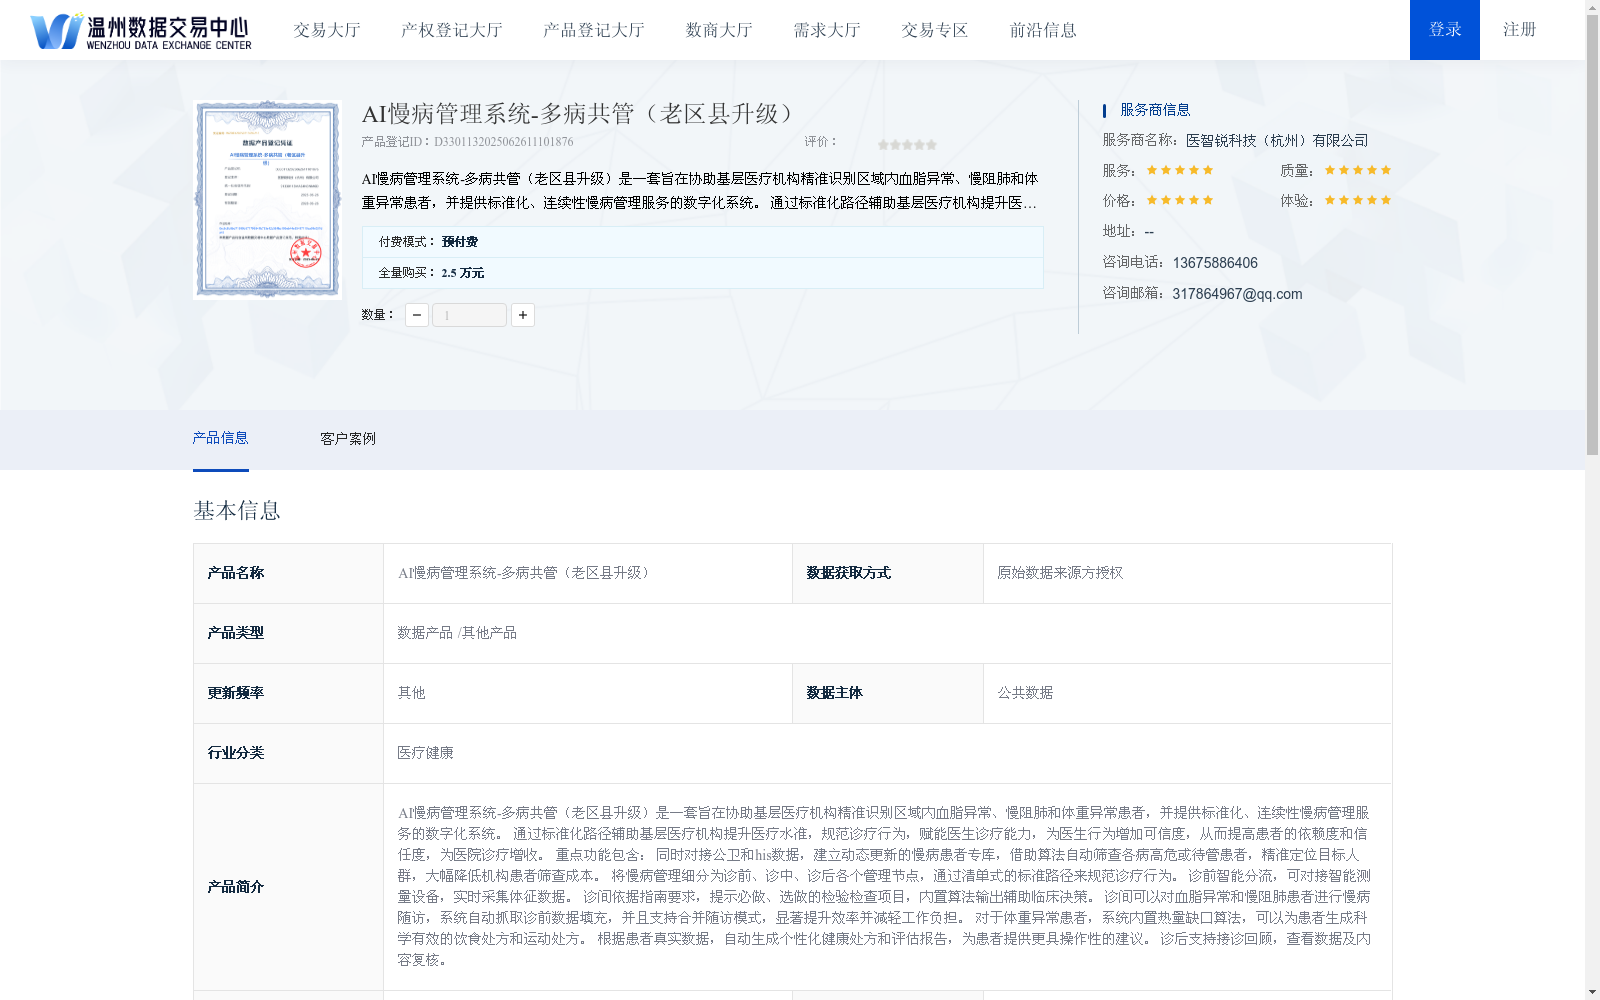Open the 产权登记大厅 menu

[x=451, y=30]
